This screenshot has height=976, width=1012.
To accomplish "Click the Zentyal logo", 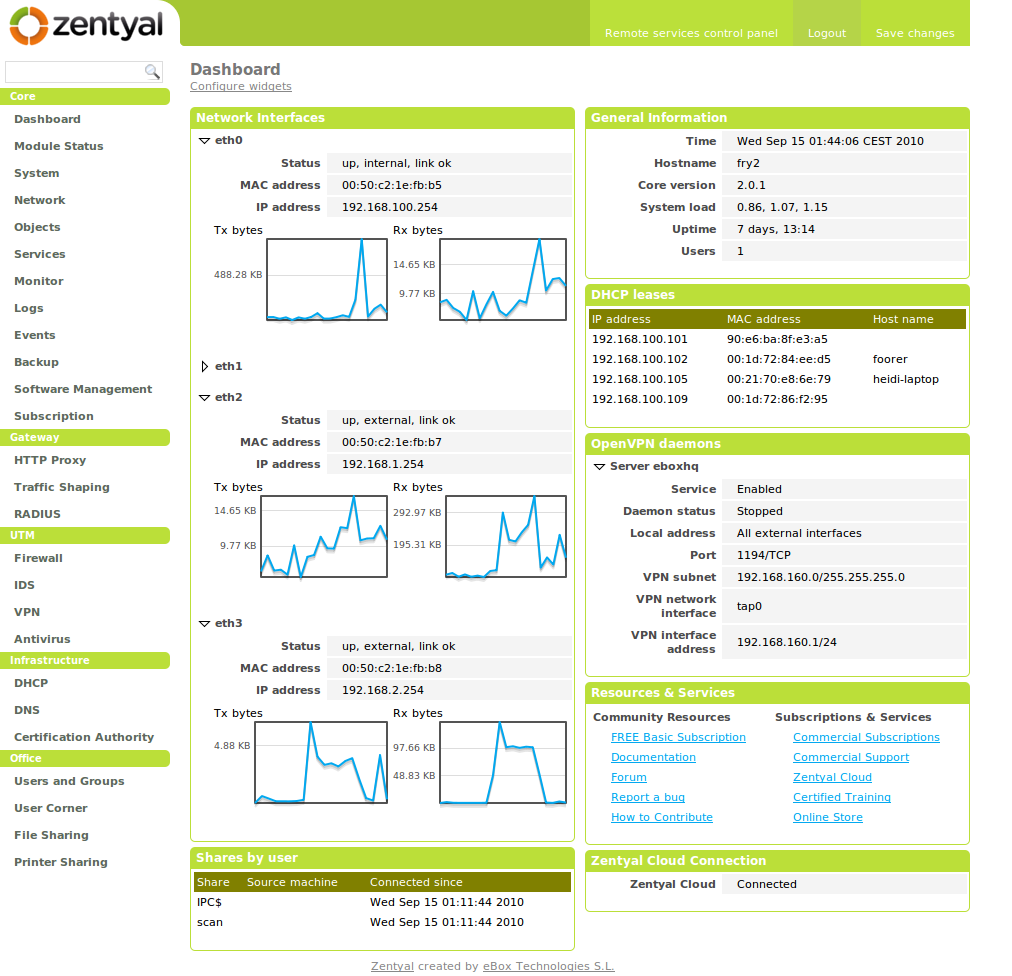I will pos(86,25).
